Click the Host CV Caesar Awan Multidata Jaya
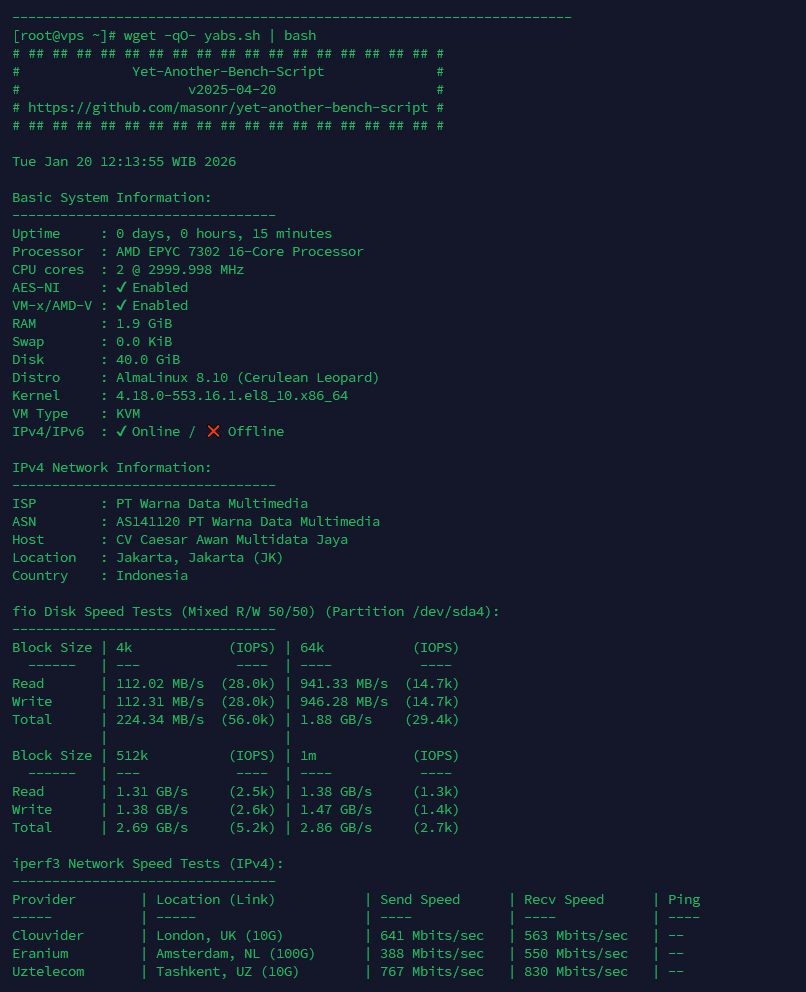Viewport: 806px width, 992px height. click(x=232, y=540)
